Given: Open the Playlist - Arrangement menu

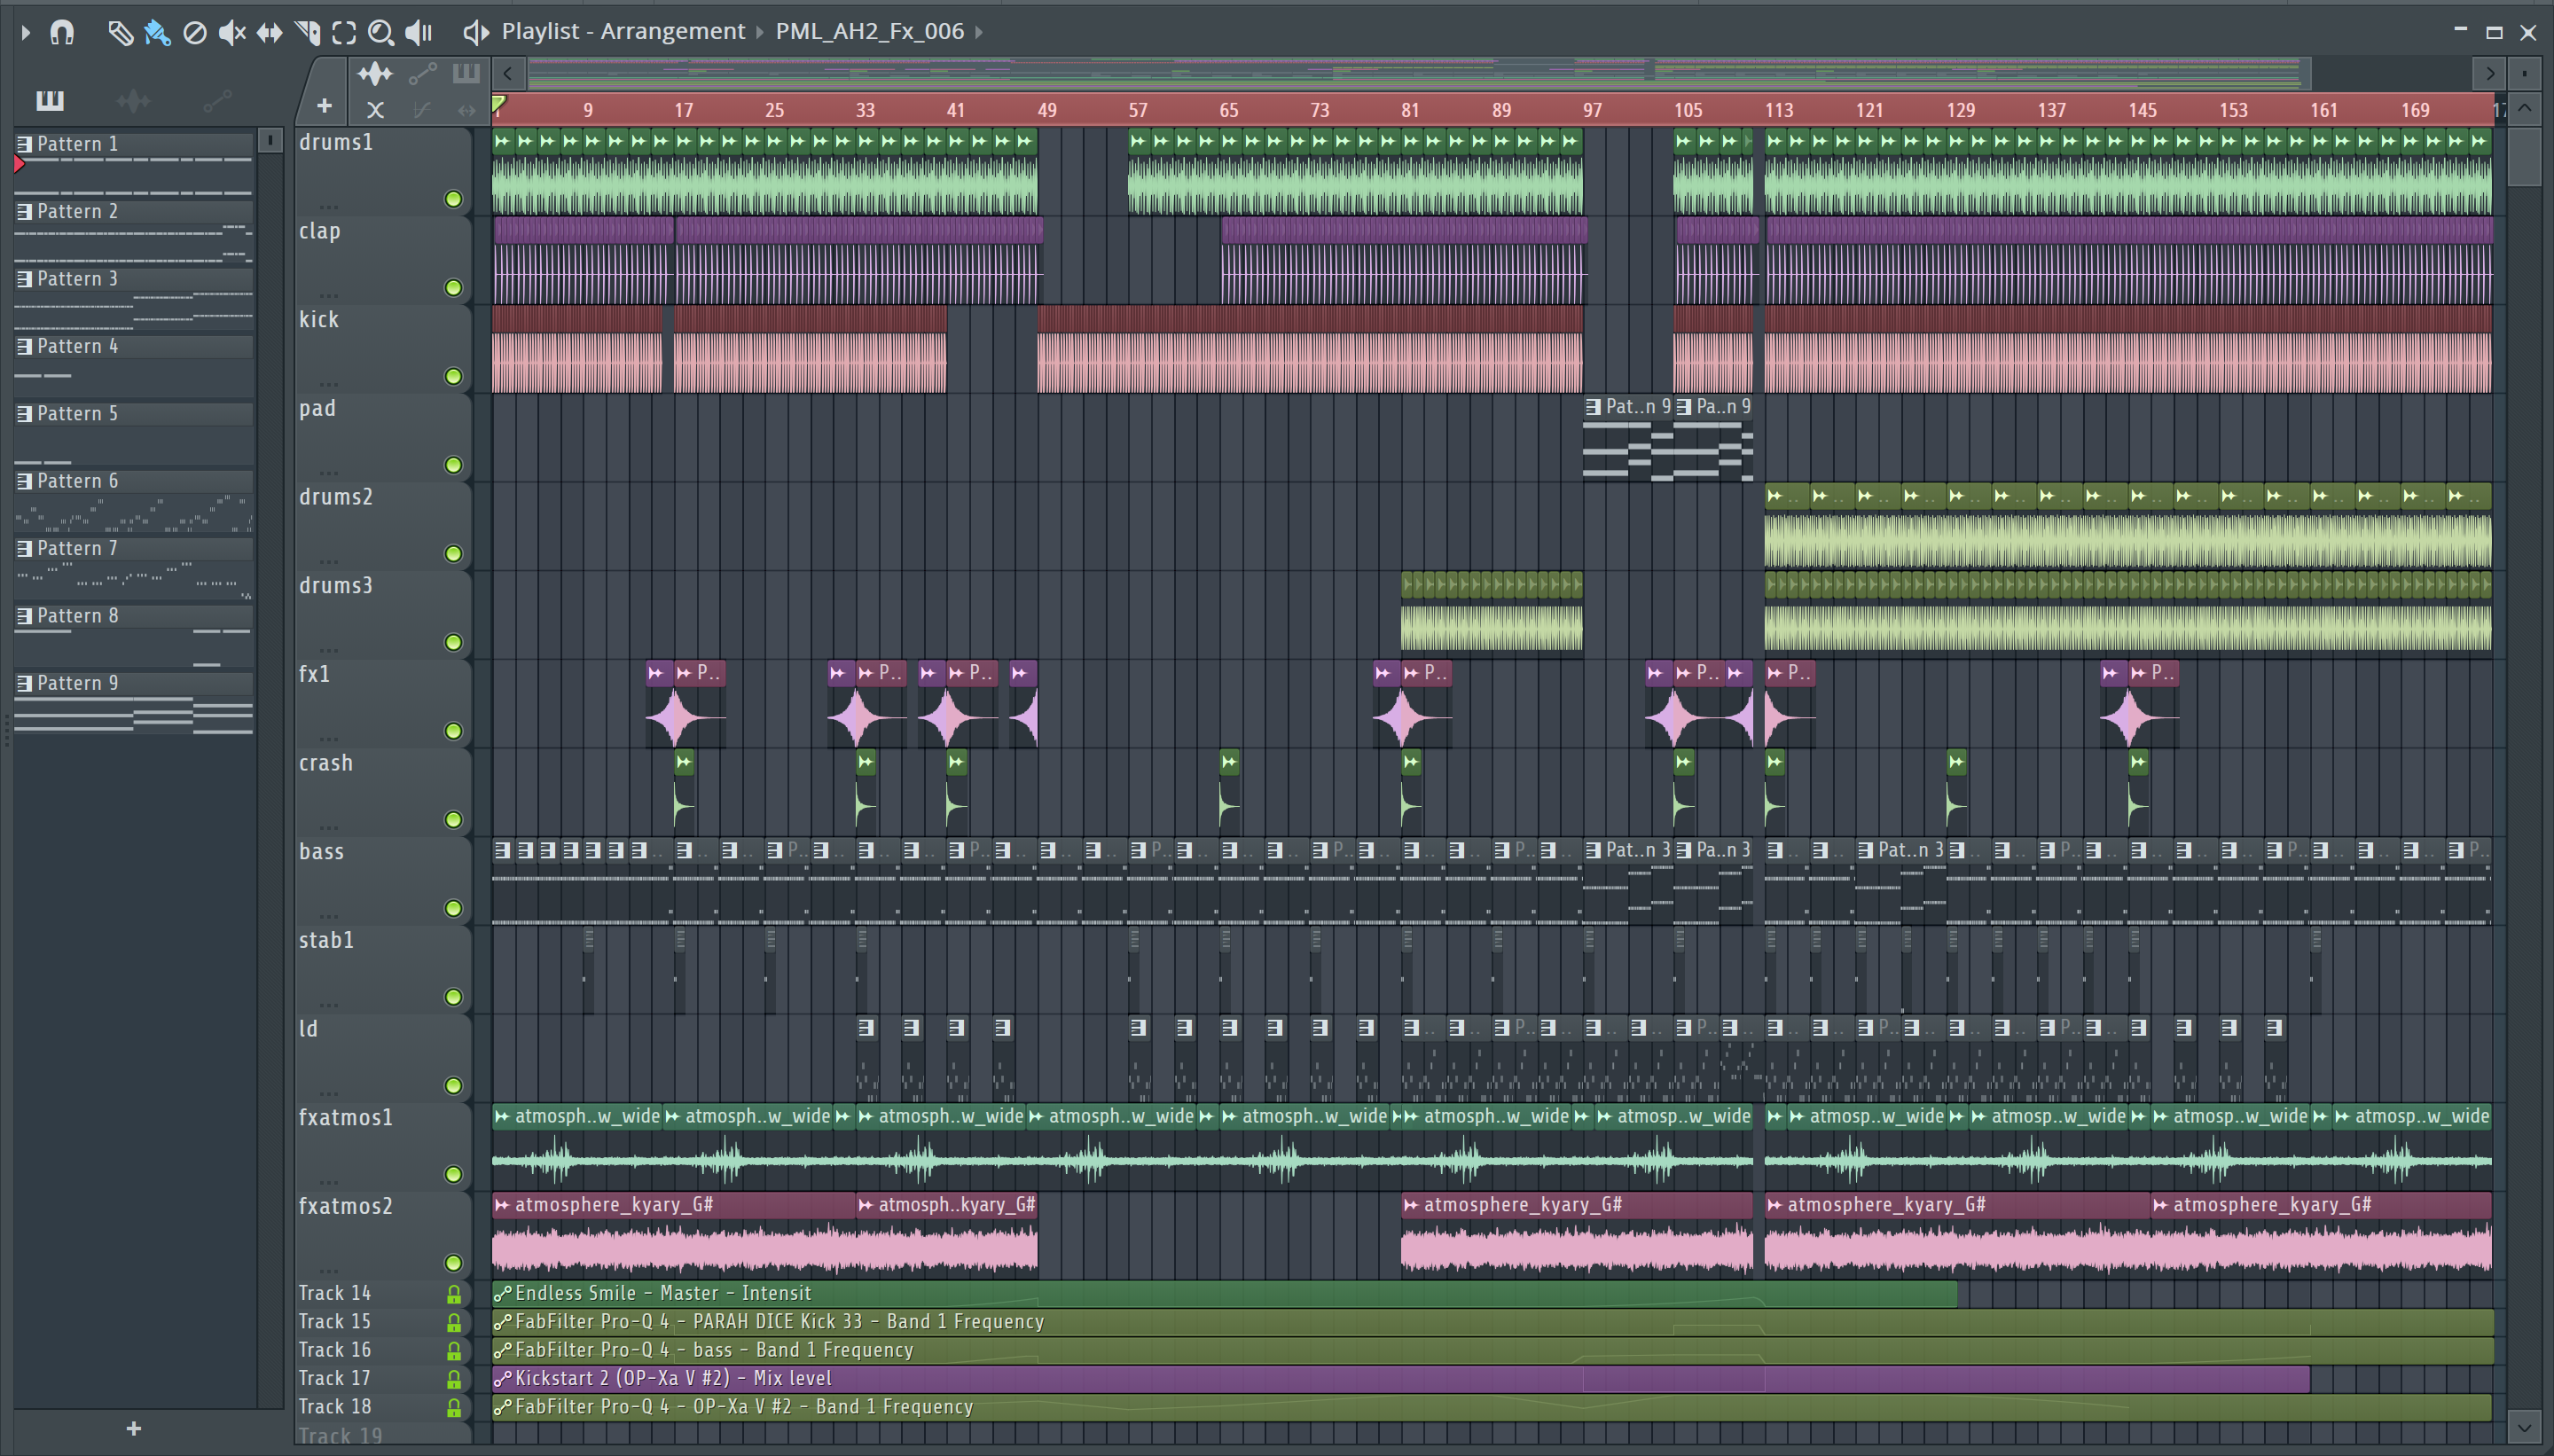Looking at the screenshot, I should tap(623, 32).
